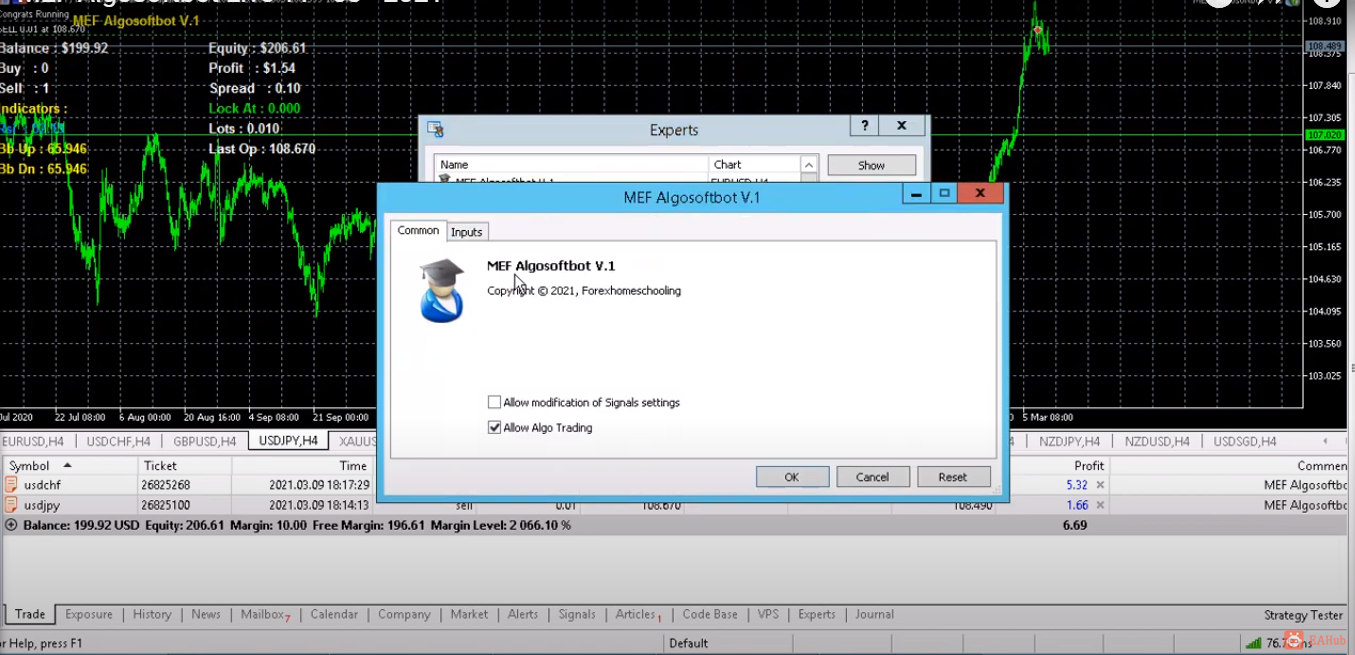Select the USDJPY,H4 chart tab
The image size is (1355, 655).
[288, 441]
